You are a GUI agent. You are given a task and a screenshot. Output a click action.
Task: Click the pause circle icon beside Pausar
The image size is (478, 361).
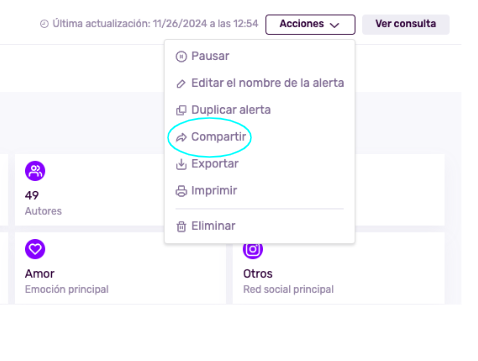coord(181,56)
